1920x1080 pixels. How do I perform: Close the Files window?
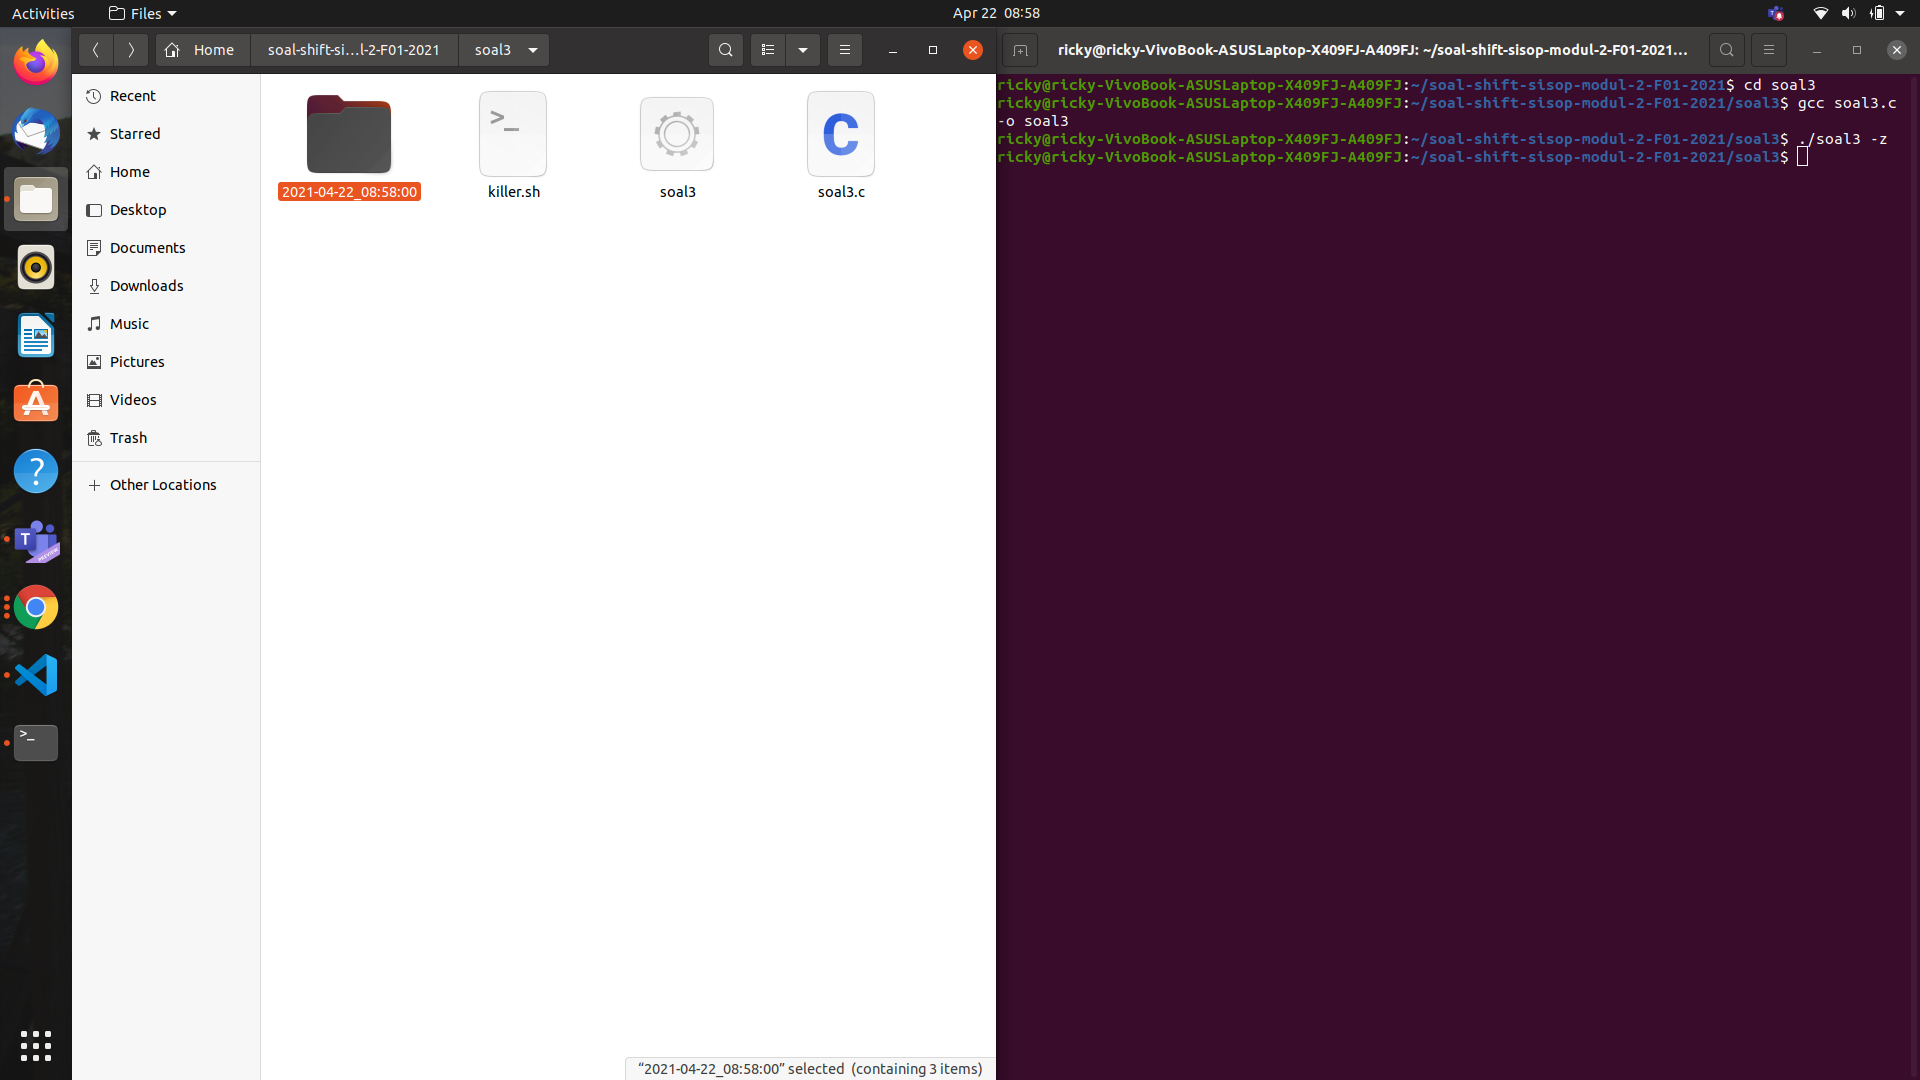[x=973, y=50]
